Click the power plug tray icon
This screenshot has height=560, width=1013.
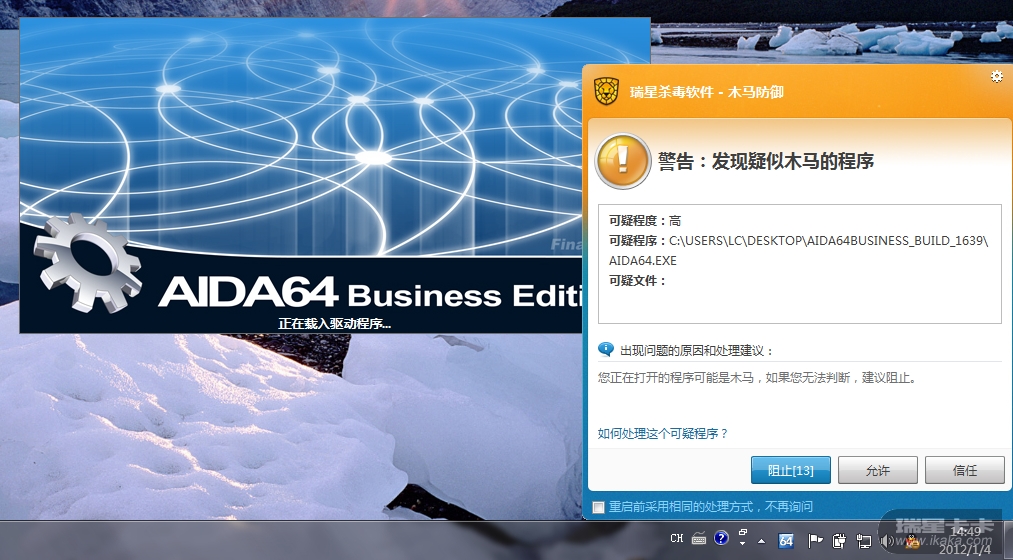pyautogui.click(x=839, y=540)
